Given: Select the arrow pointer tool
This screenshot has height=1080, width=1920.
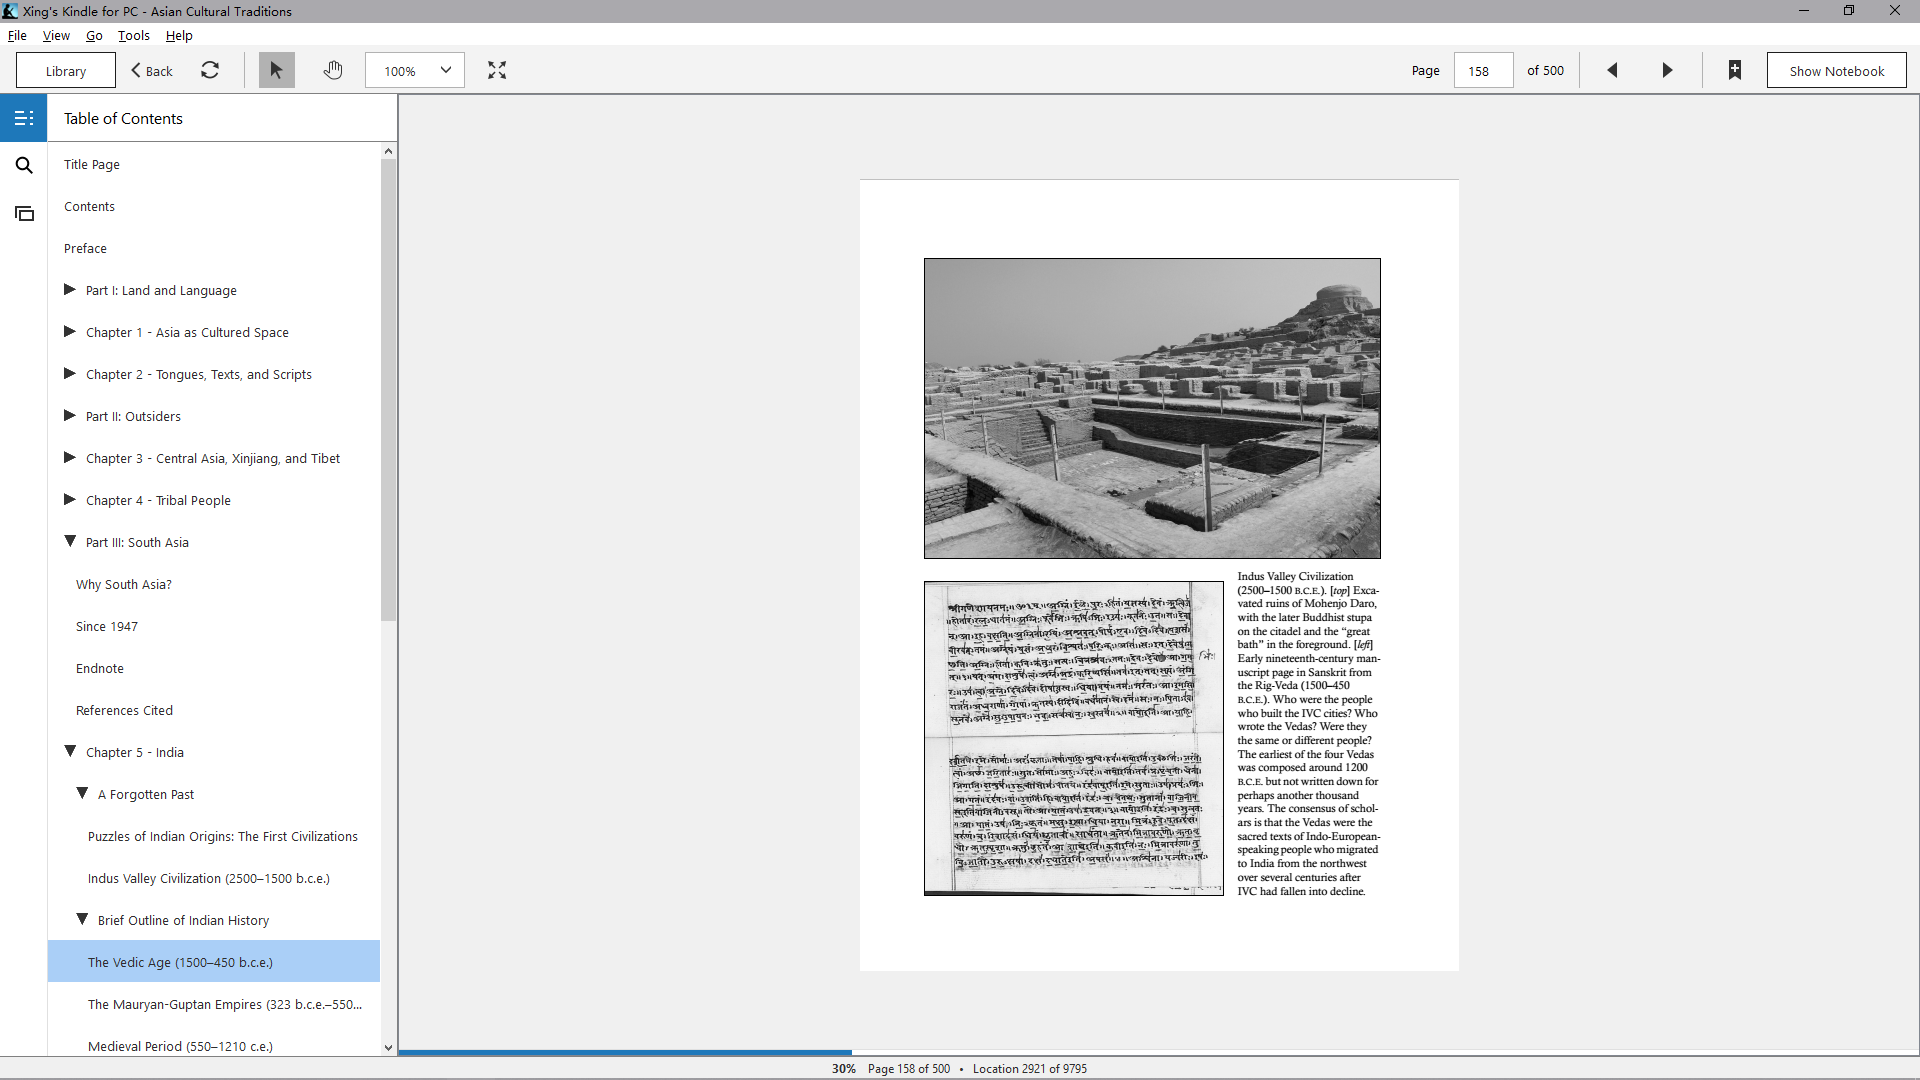Looking at the screenshot, I should pos(277,70).
